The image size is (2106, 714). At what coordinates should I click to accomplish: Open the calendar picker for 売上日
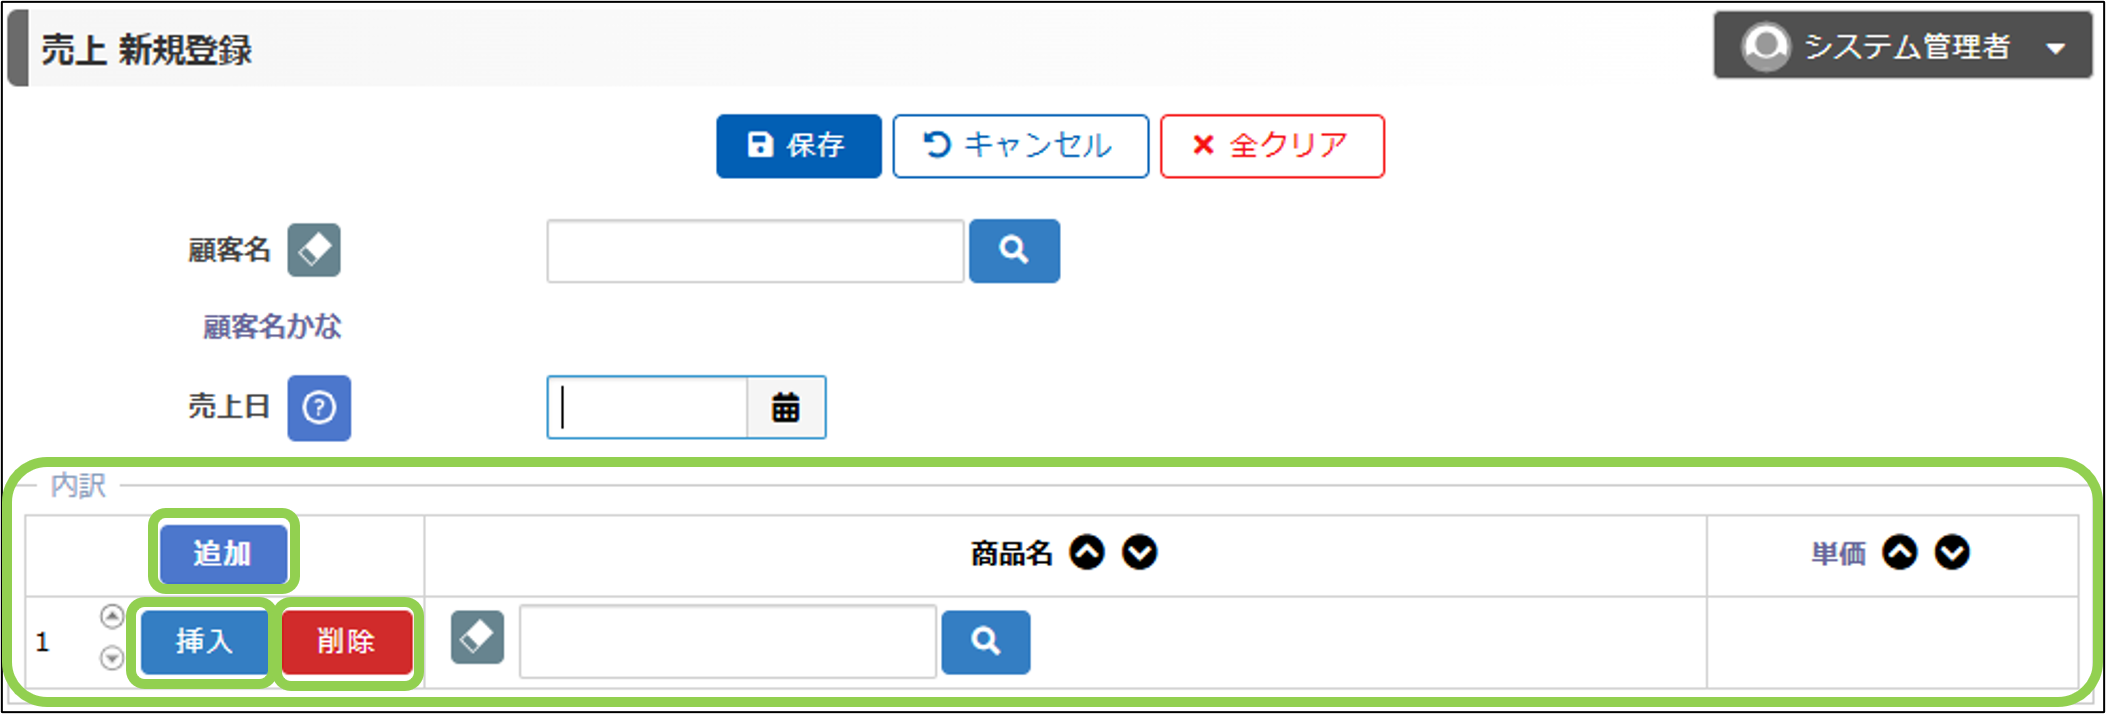[x=786, y=408]
